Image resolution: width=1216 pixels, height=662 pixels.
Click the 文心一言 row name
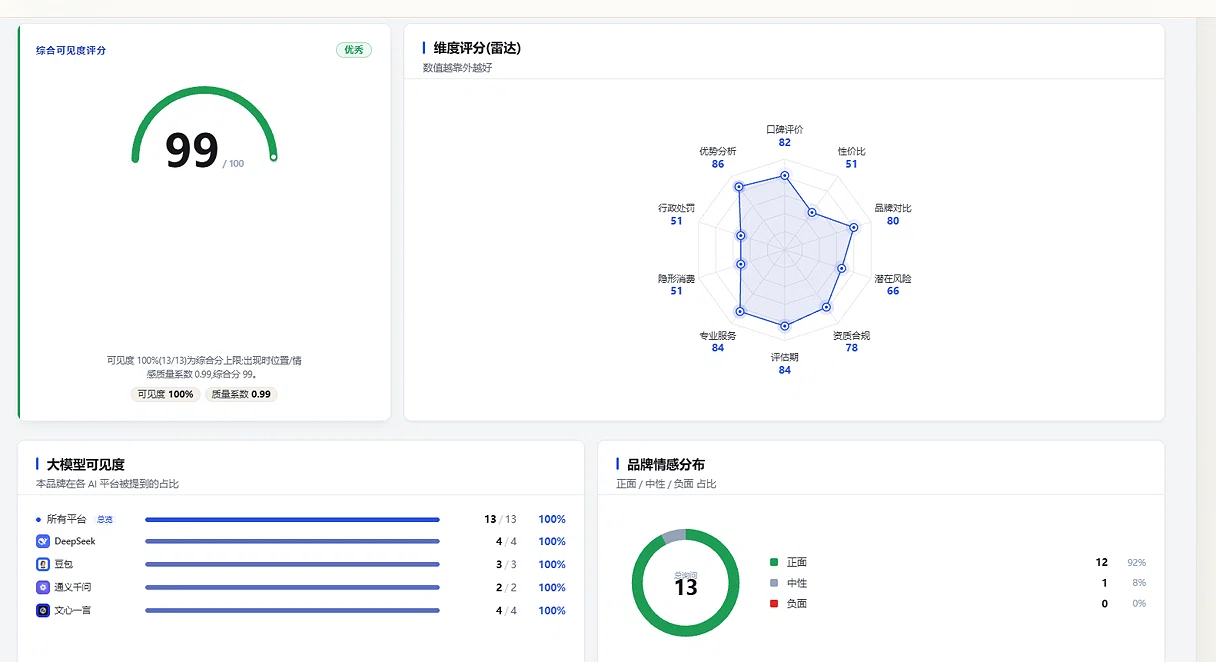point(73,610)
